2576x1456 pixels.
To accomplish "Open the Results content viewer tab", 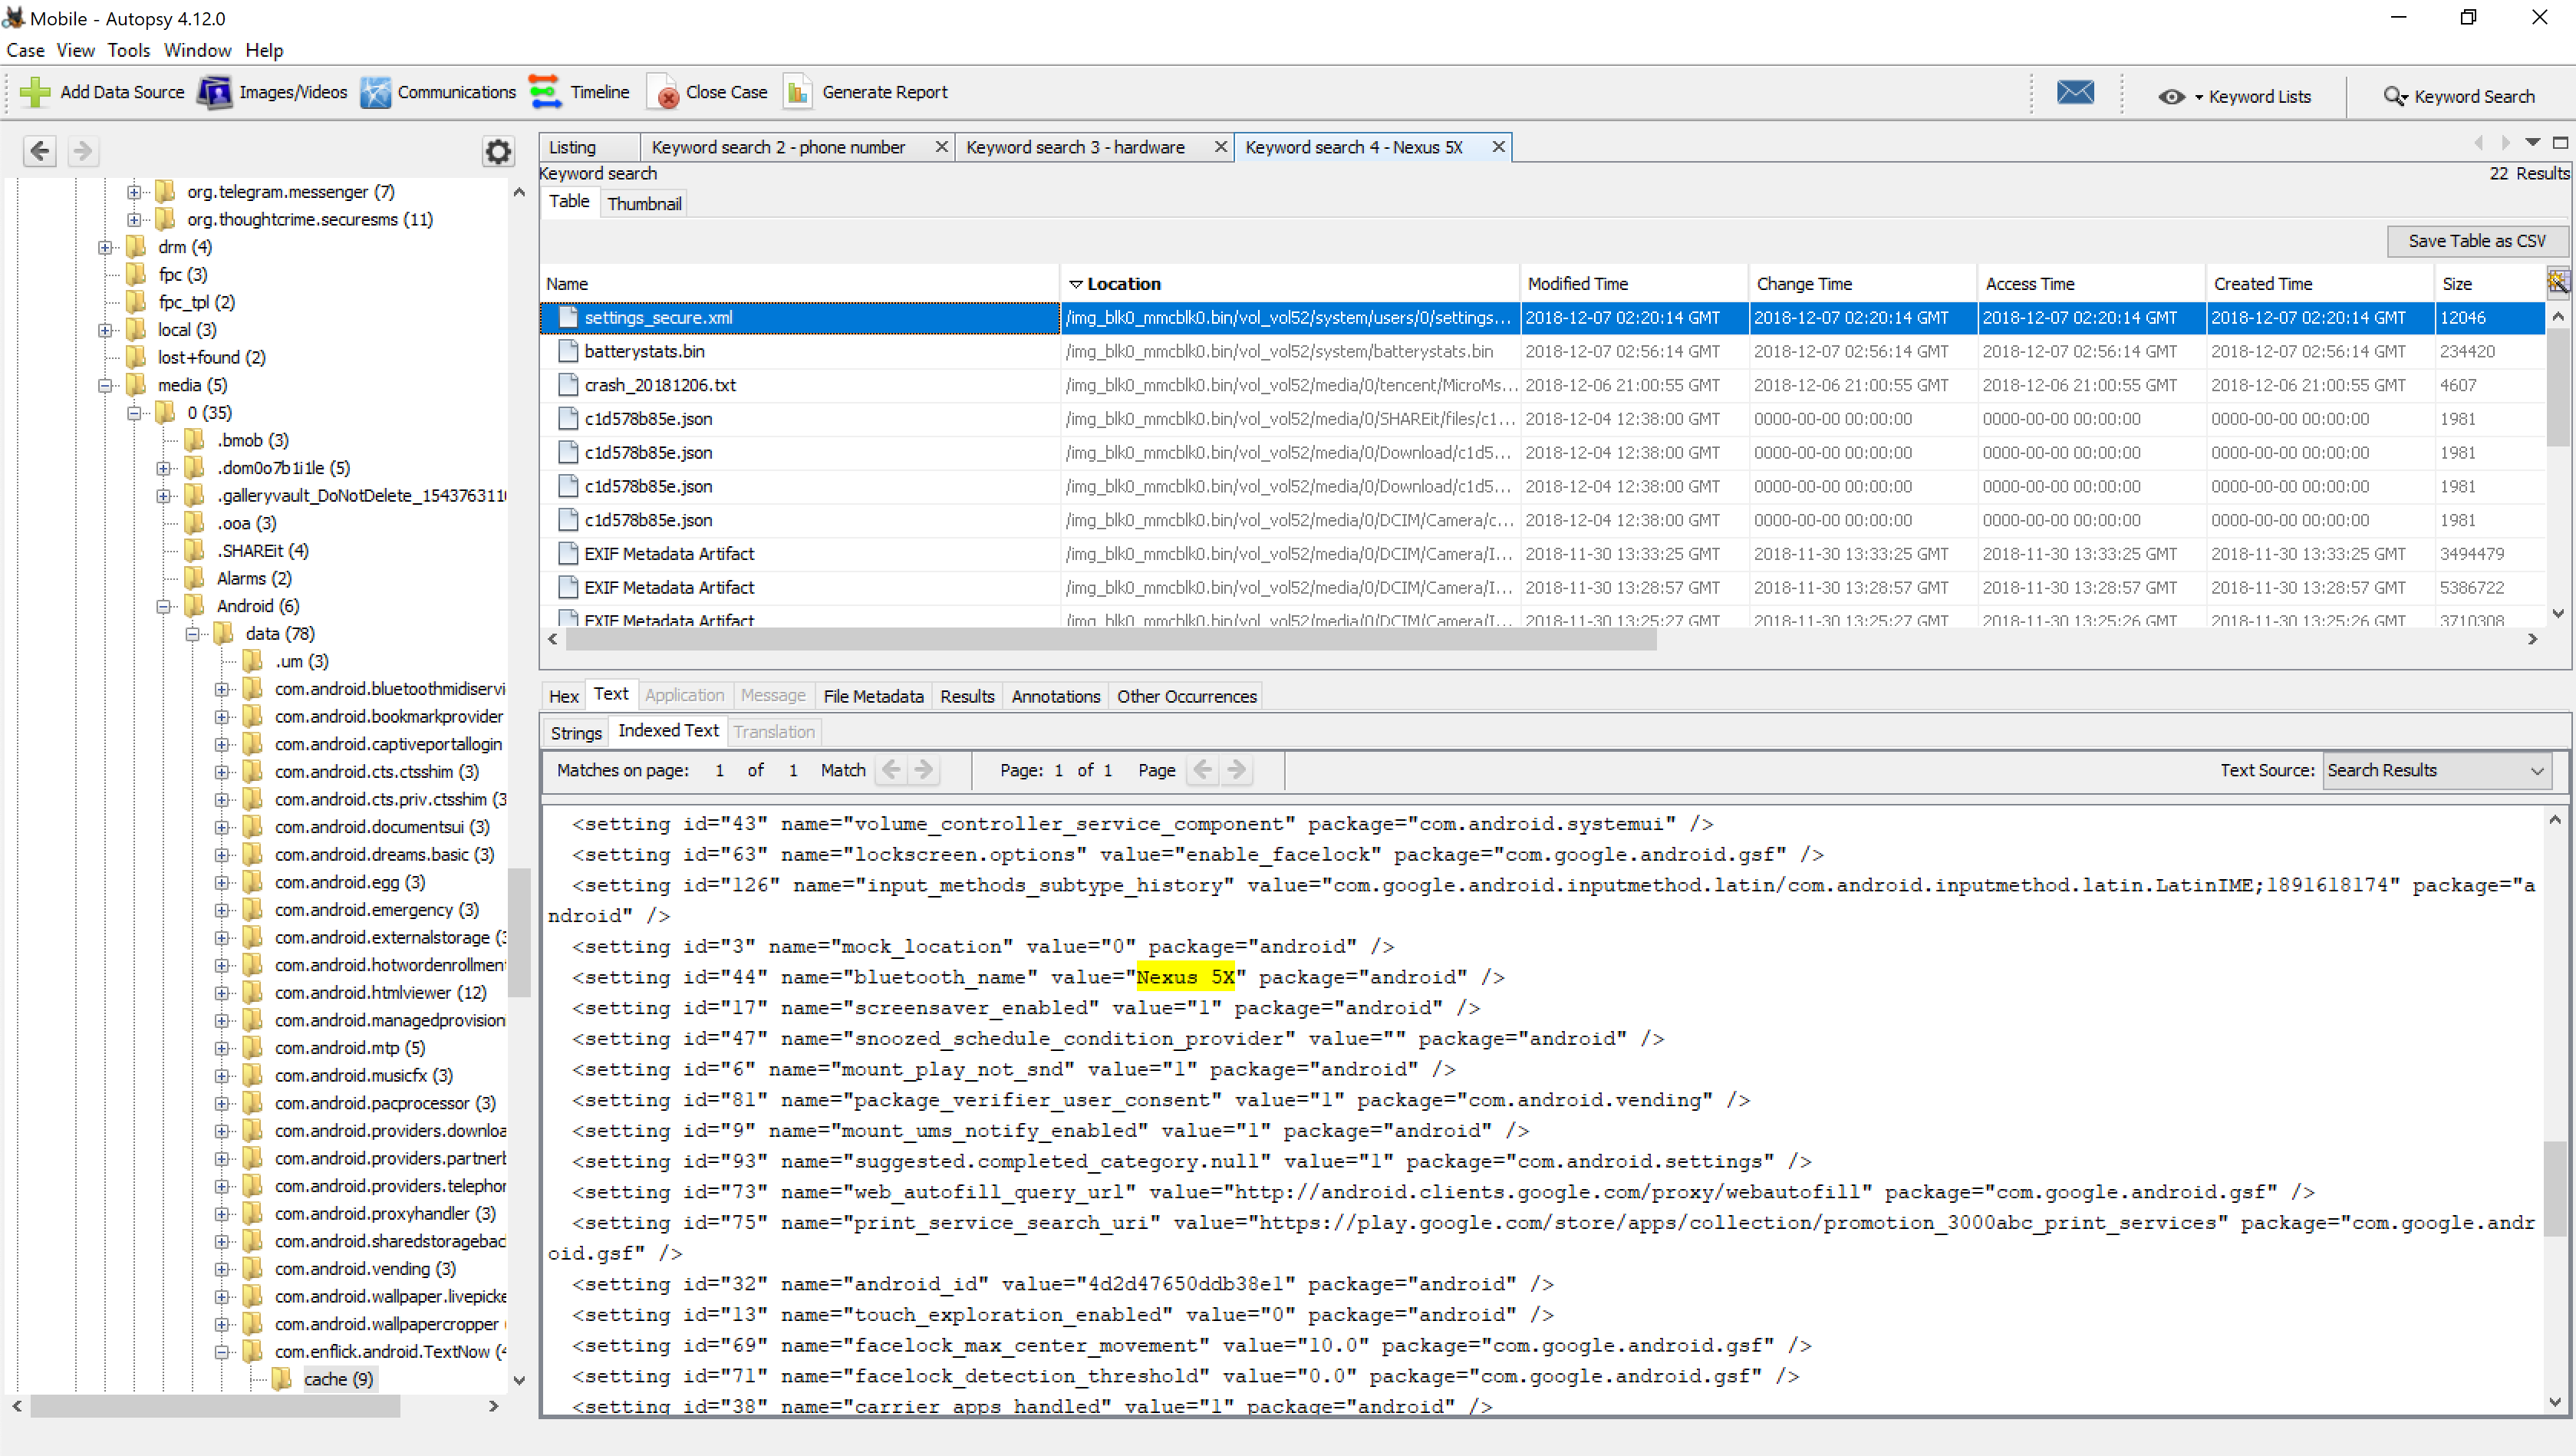I will tap(967, 696).
